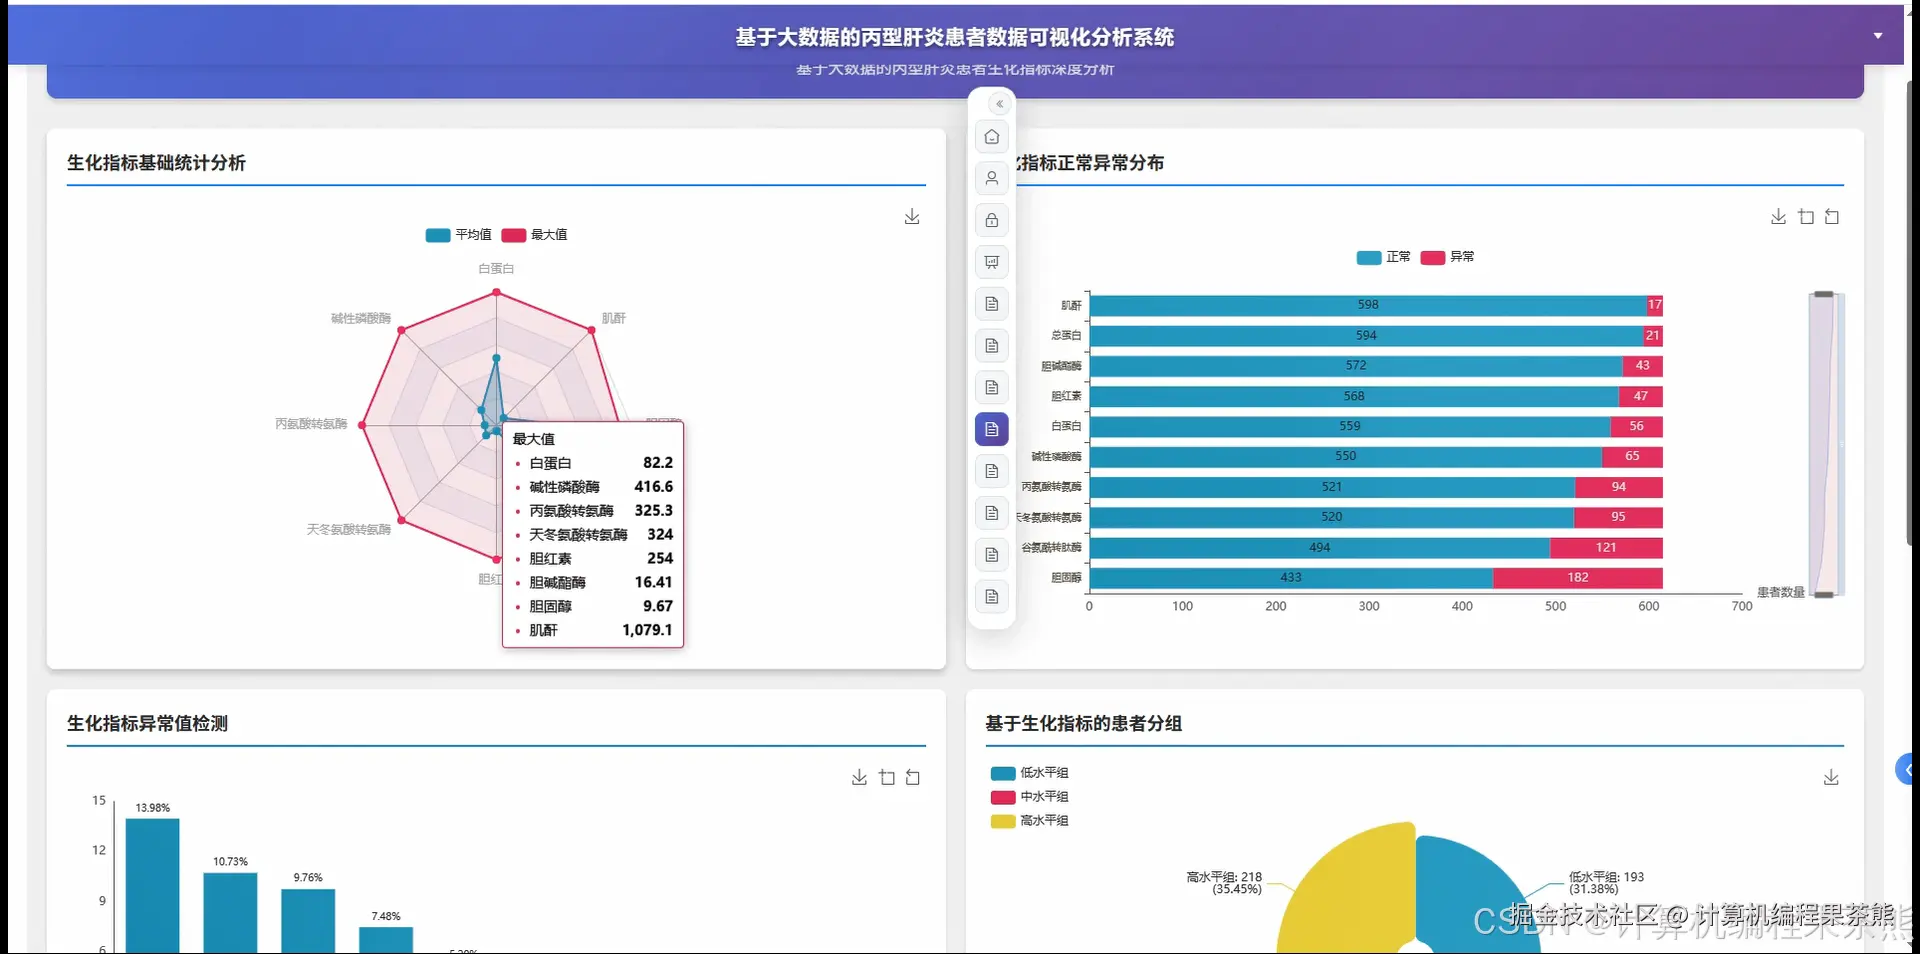The height and width of the screenshot is (954, 1920).
Task: Click the 高水平组: 218 pie label
Action: [1224, 883]
